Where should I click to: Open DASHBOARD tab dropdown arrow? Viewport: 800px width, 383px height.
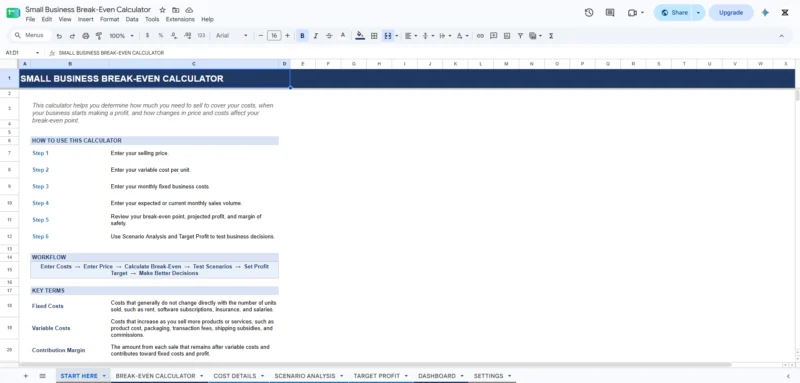pyautogui.click(x=461, y=376)
